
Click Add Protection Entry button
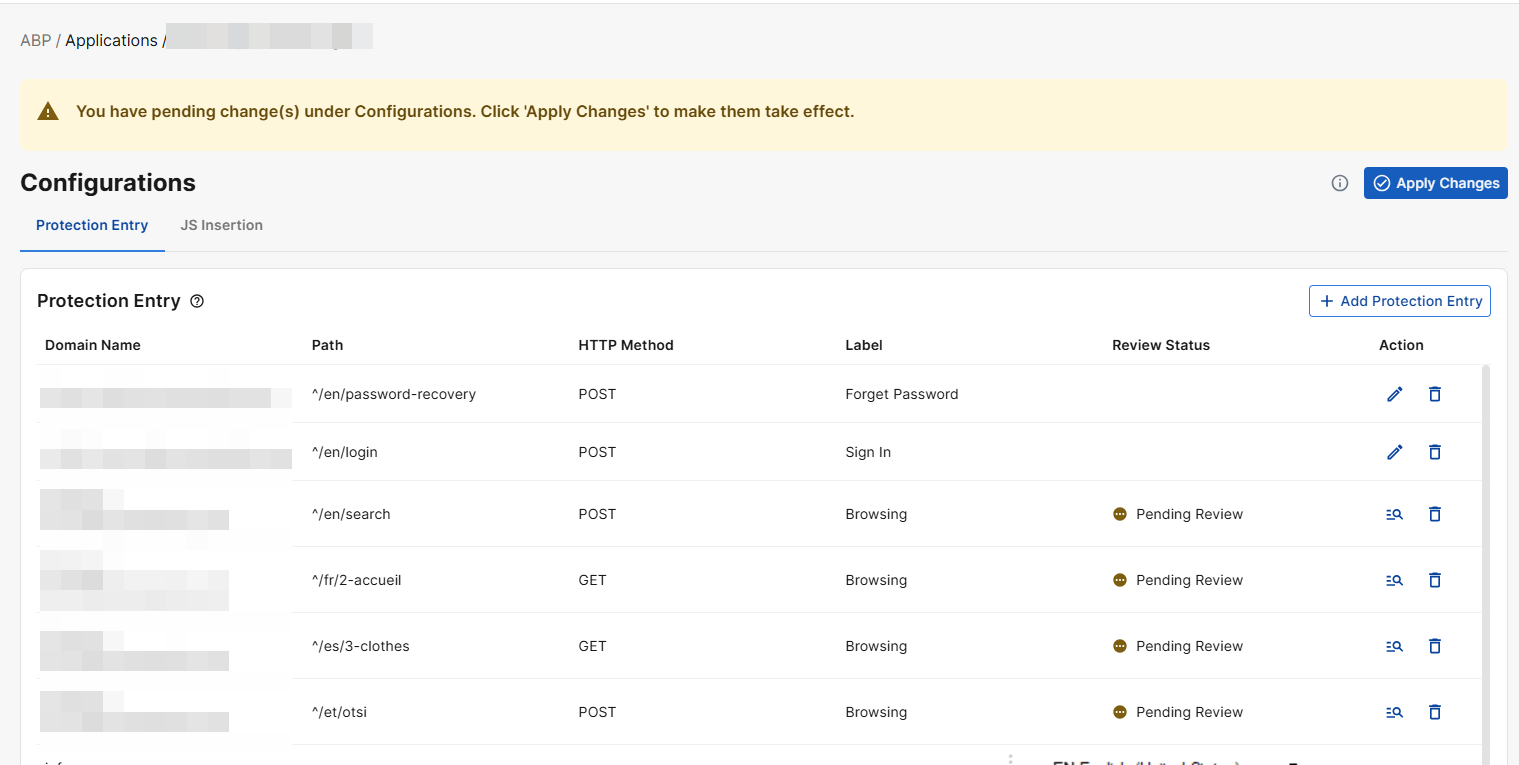[1399, 301]
